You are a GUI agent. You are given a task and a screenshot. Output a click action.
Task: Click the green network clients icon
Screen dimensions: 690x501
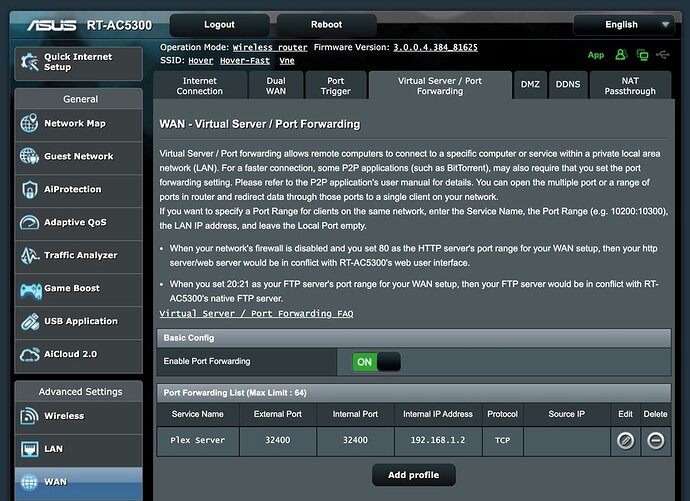(x=642, y=55)
